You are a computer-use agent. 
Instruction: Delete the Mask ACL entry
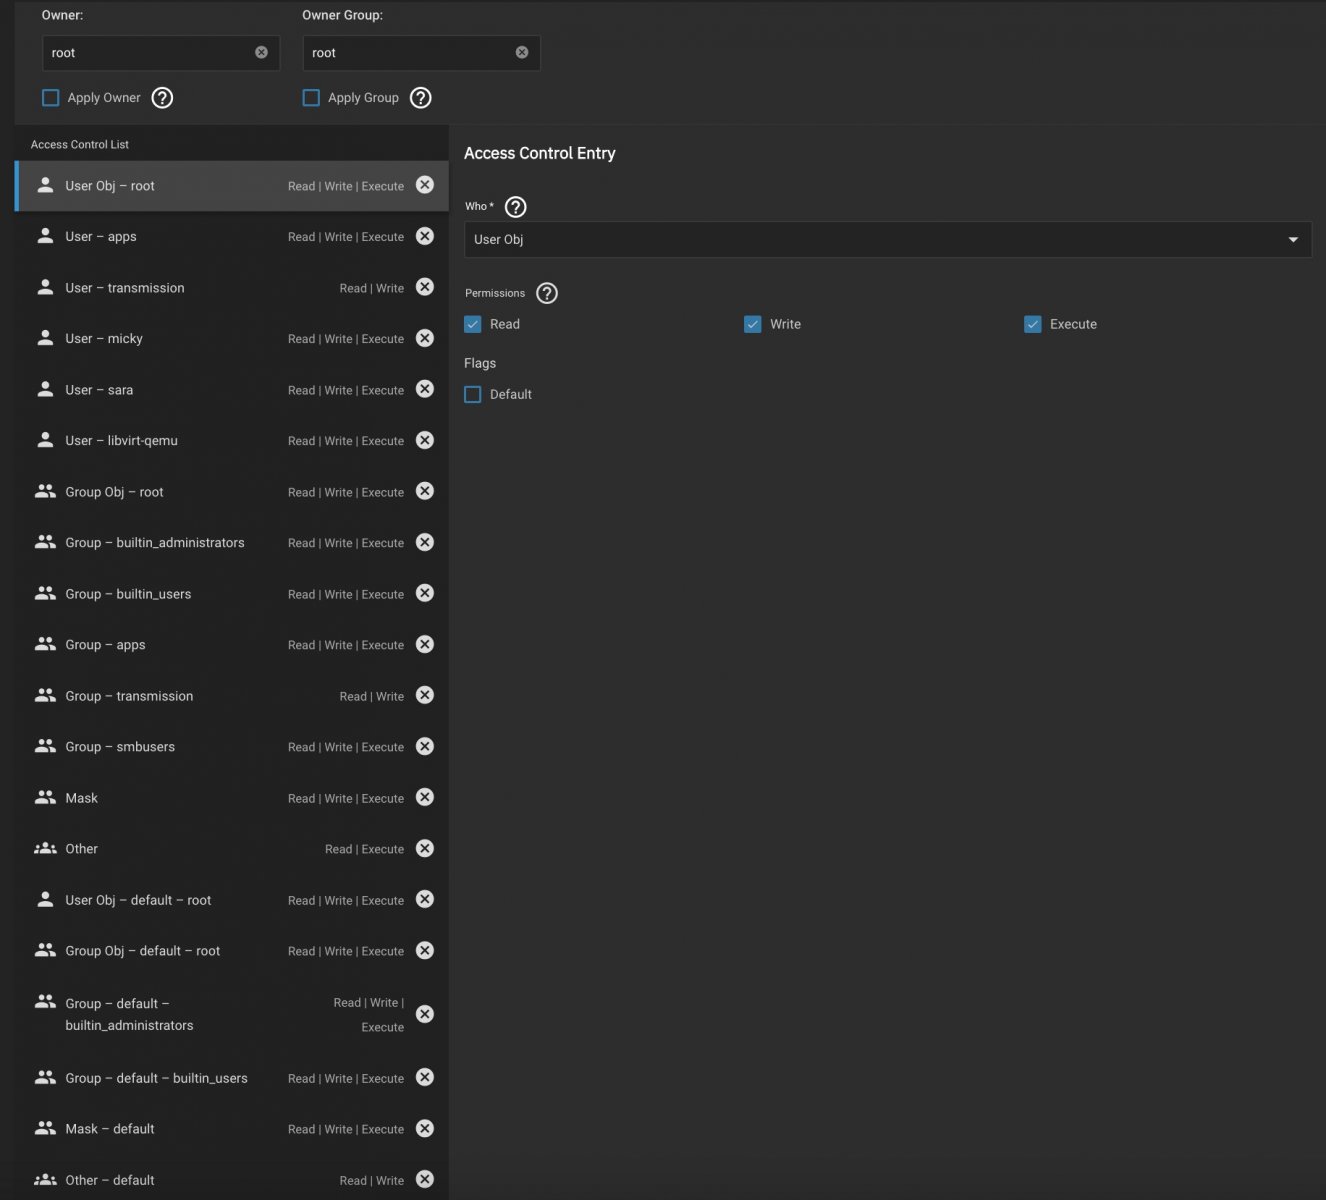425,797
